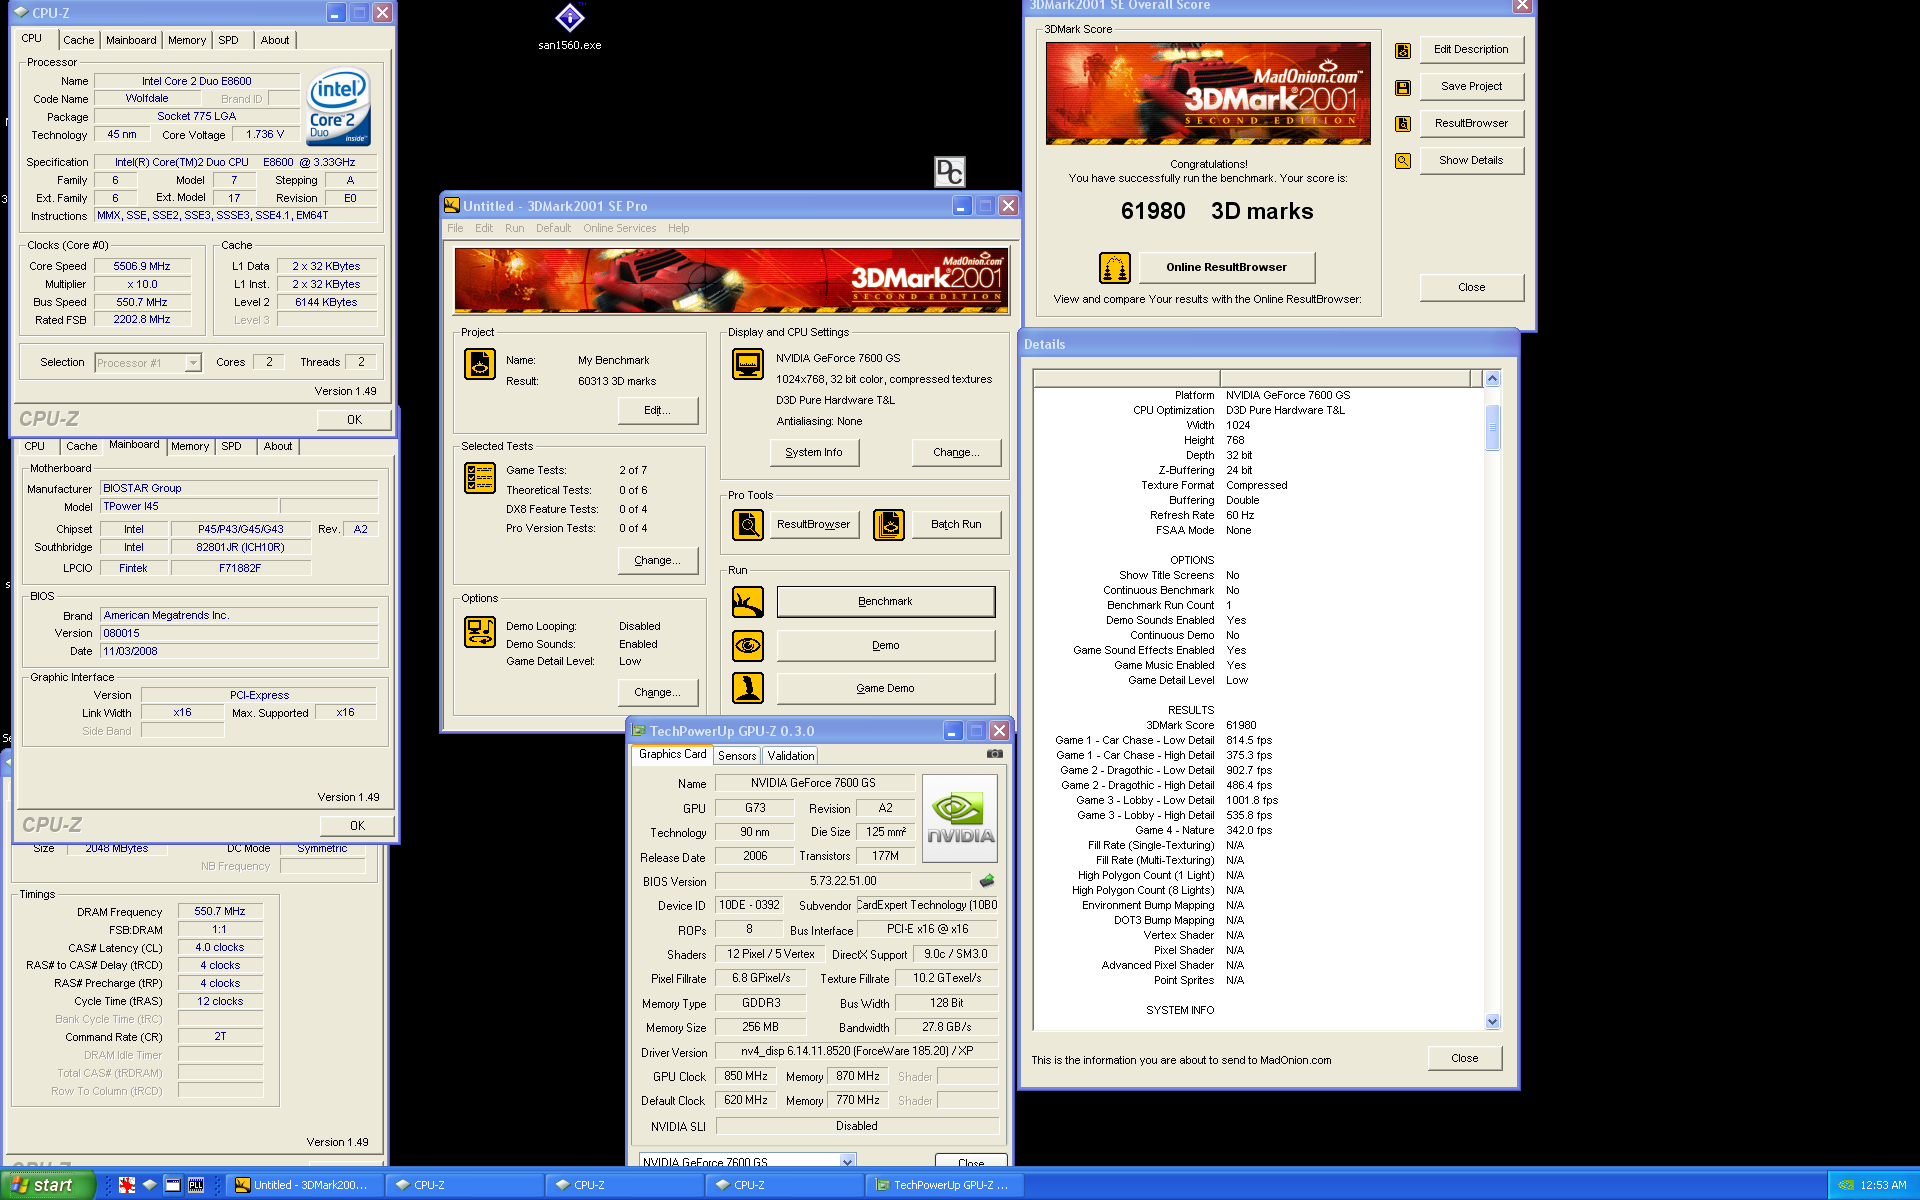Click the ResultBrowser icon in 3DMark score window
This screenshot has height=1200, width=1920.
coord(1403,124)
